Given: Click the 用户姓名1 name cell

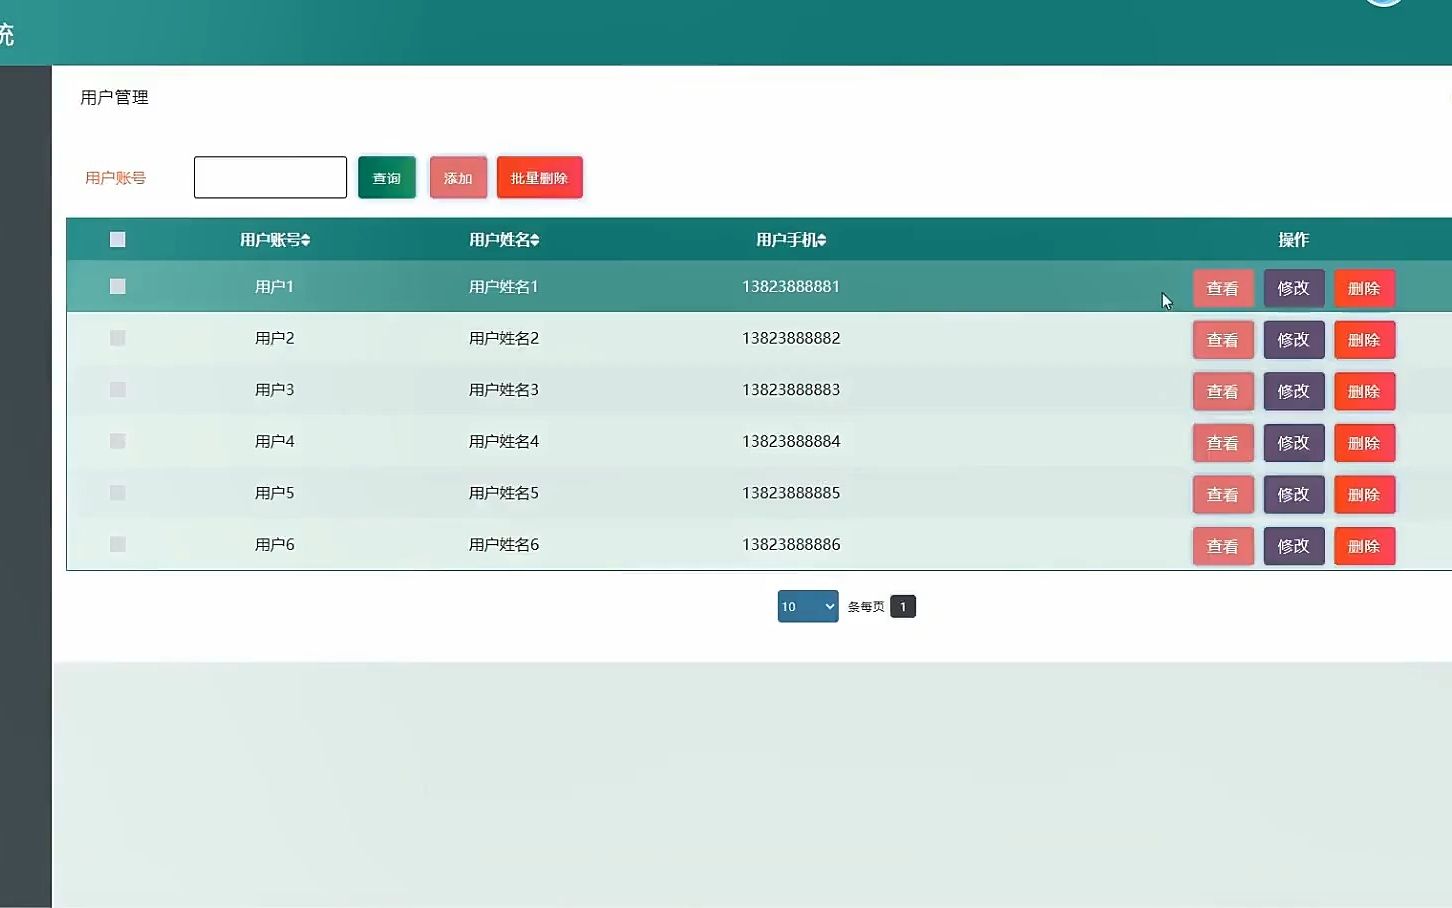Looking at the screenshot, I should 504,286.
